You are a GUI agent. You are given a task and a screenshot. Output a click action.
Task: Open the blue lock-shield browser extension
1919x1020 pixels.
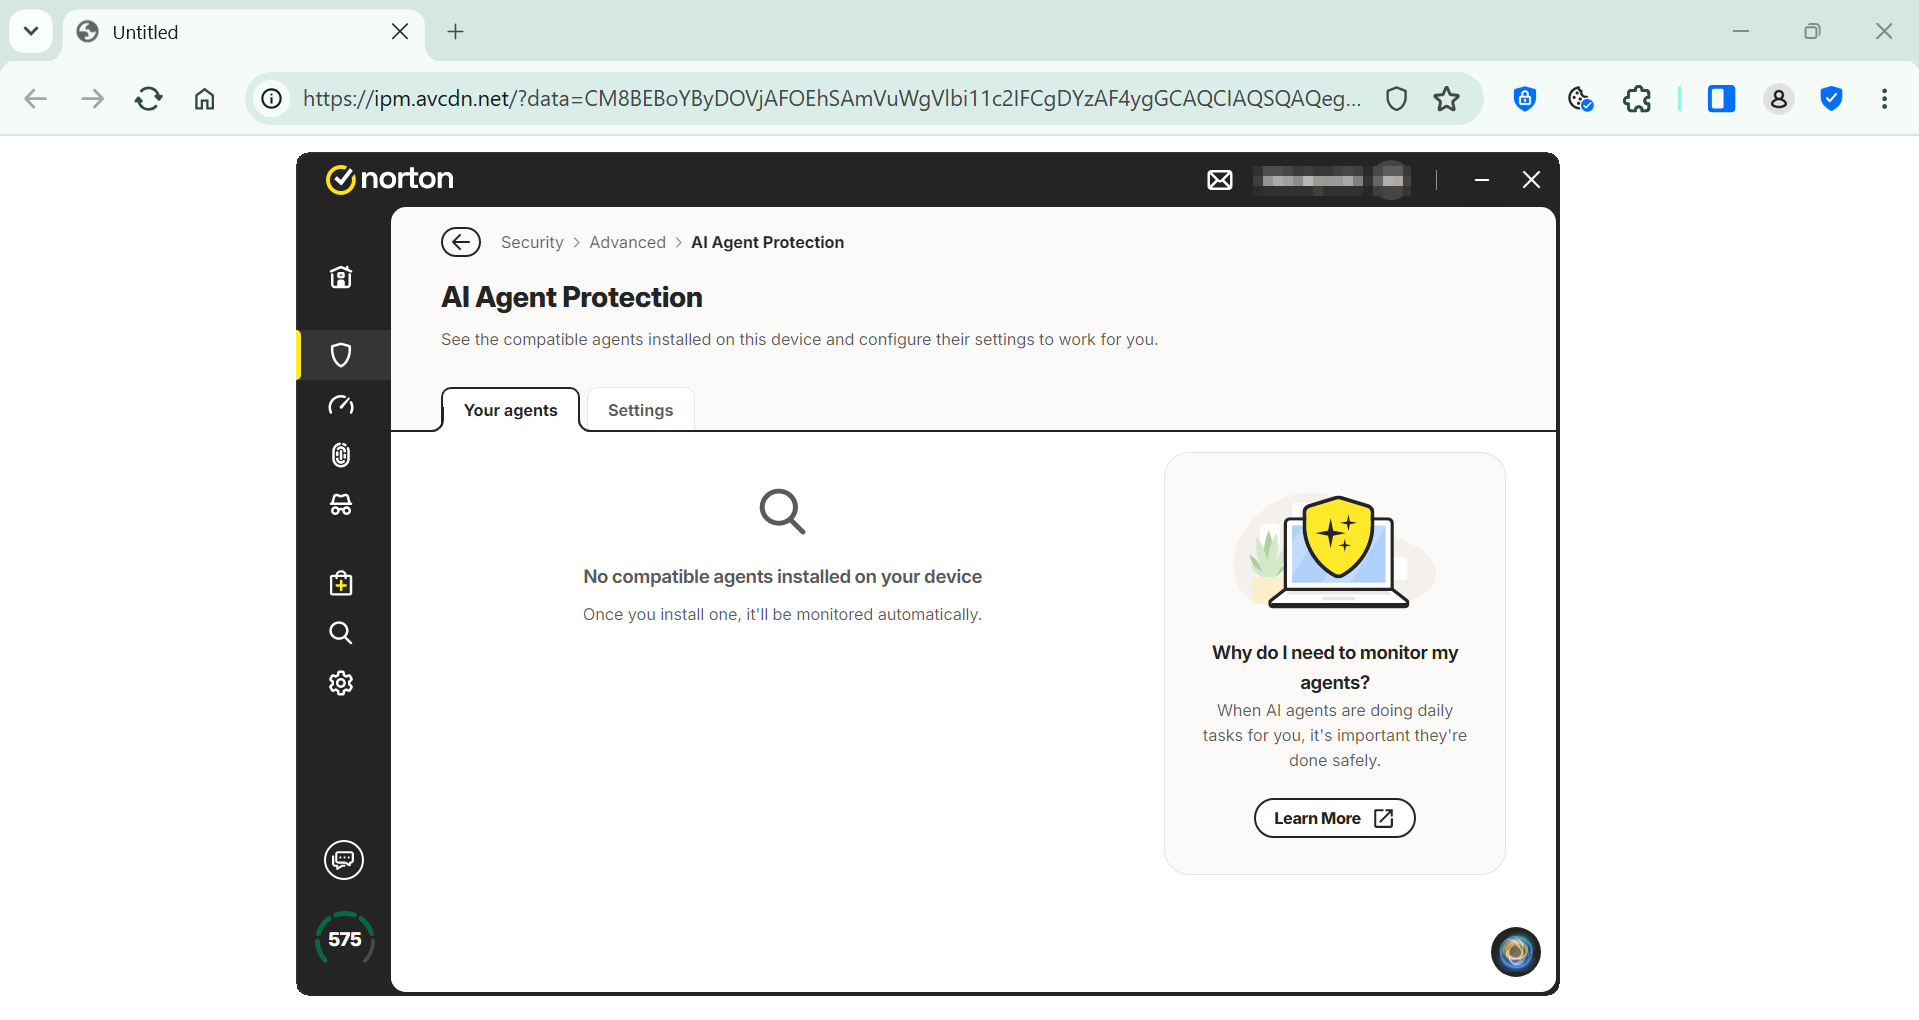click(x=1525, y=98)
